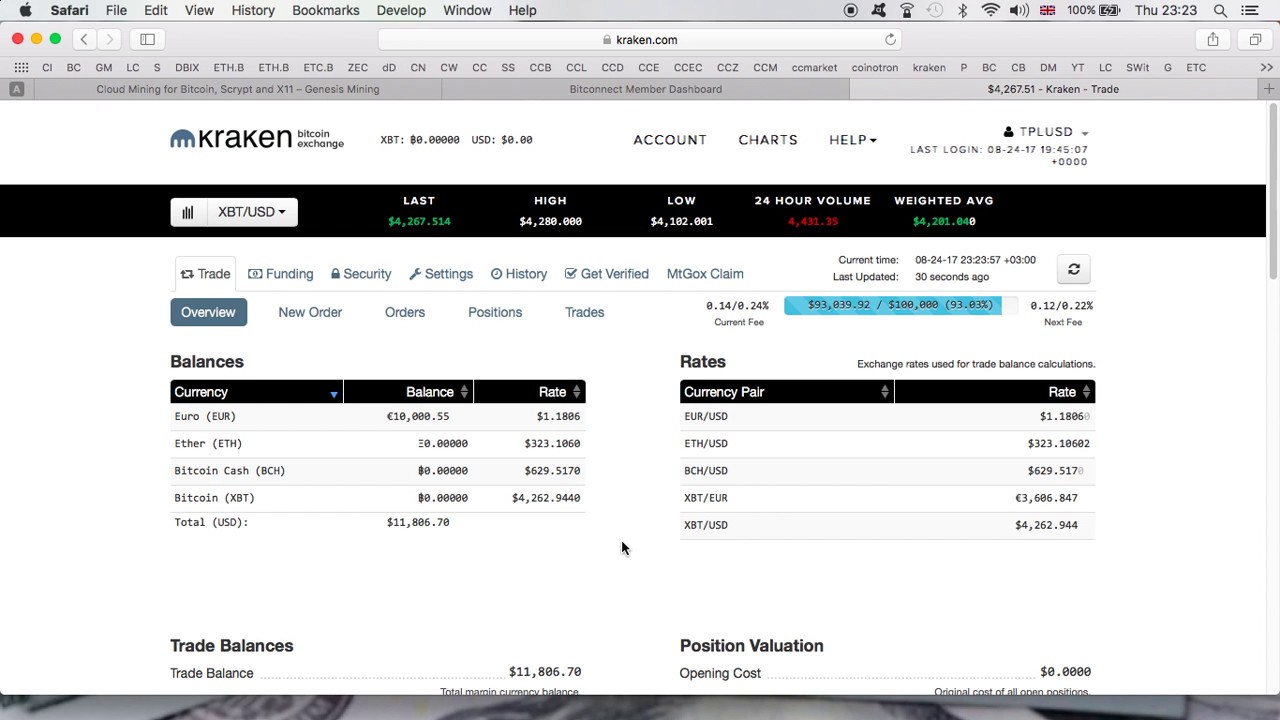Expand the HELP dropdown menu
The height and width of the screenshot is (720, 1280).
pos(852,140)
